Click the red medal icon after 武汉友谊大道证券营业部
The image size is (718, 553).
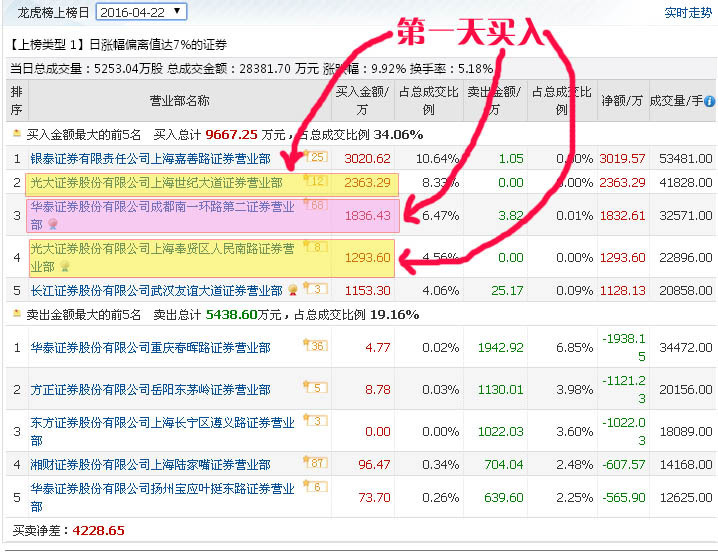[x=293, y=290]
